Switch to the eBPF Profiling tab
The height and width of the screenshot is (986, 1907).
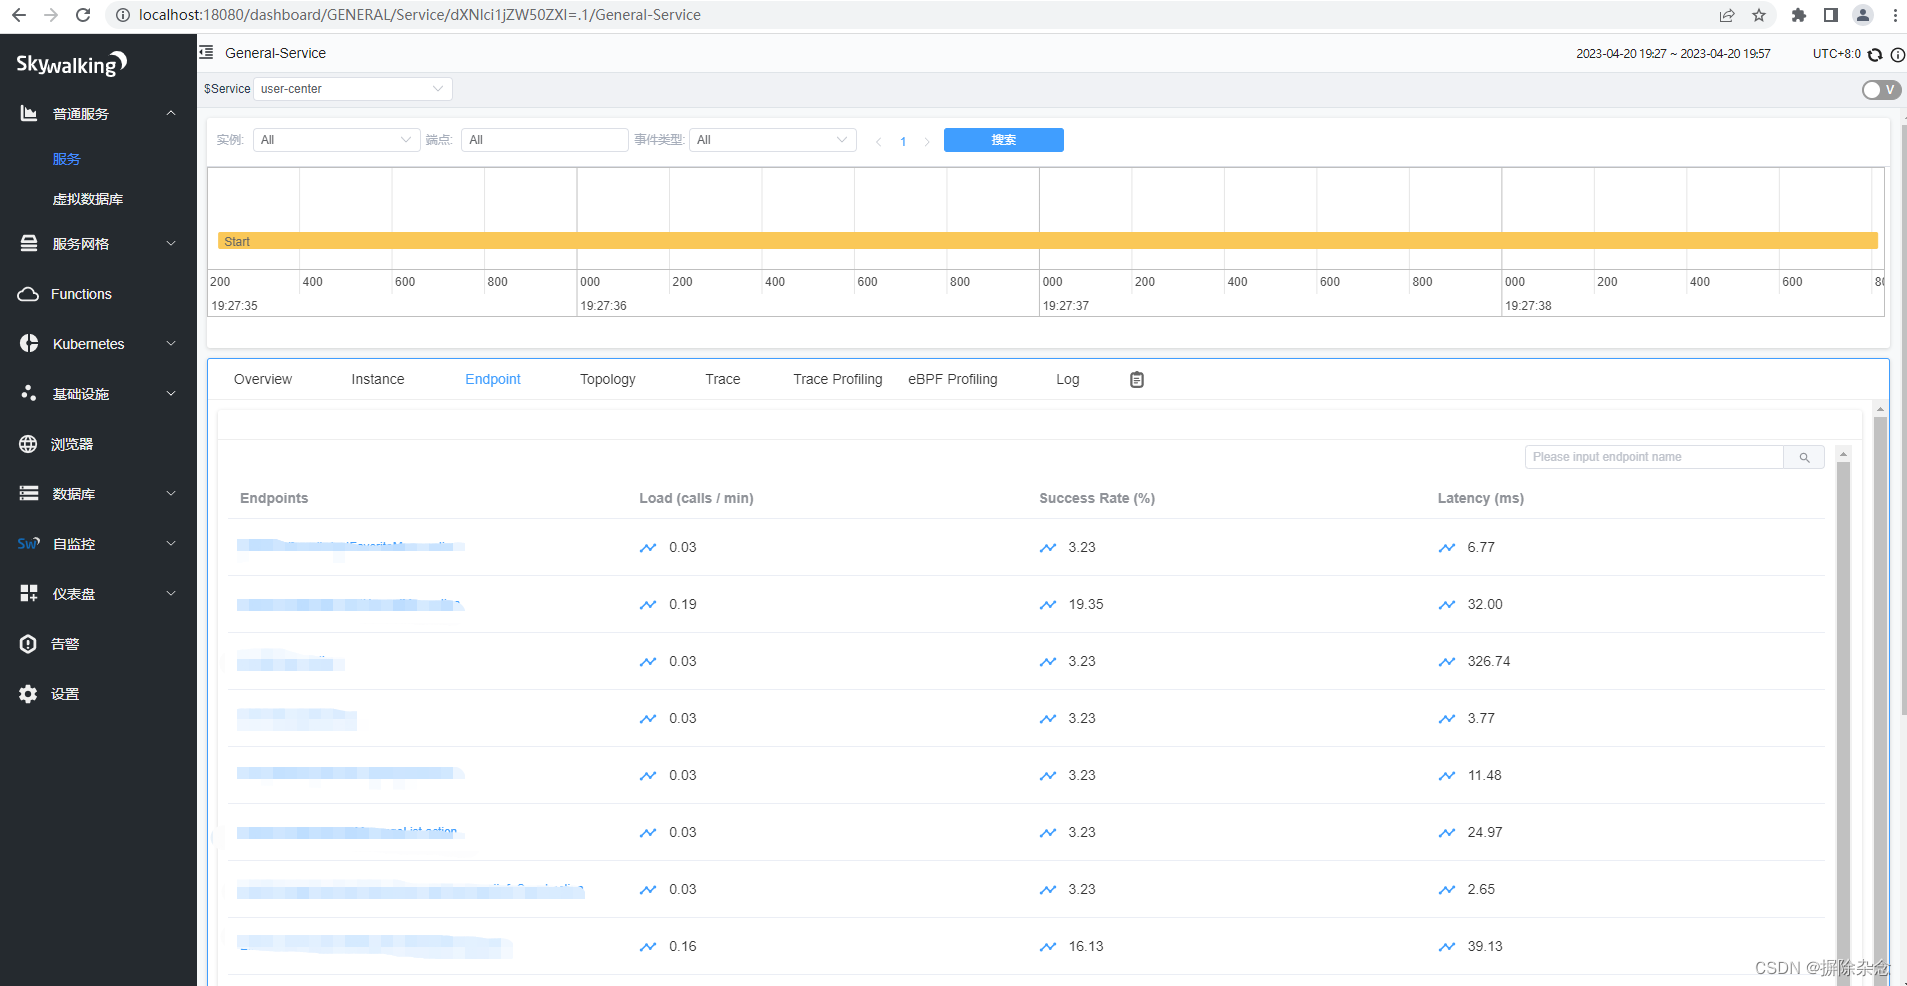tap(952, 379)
